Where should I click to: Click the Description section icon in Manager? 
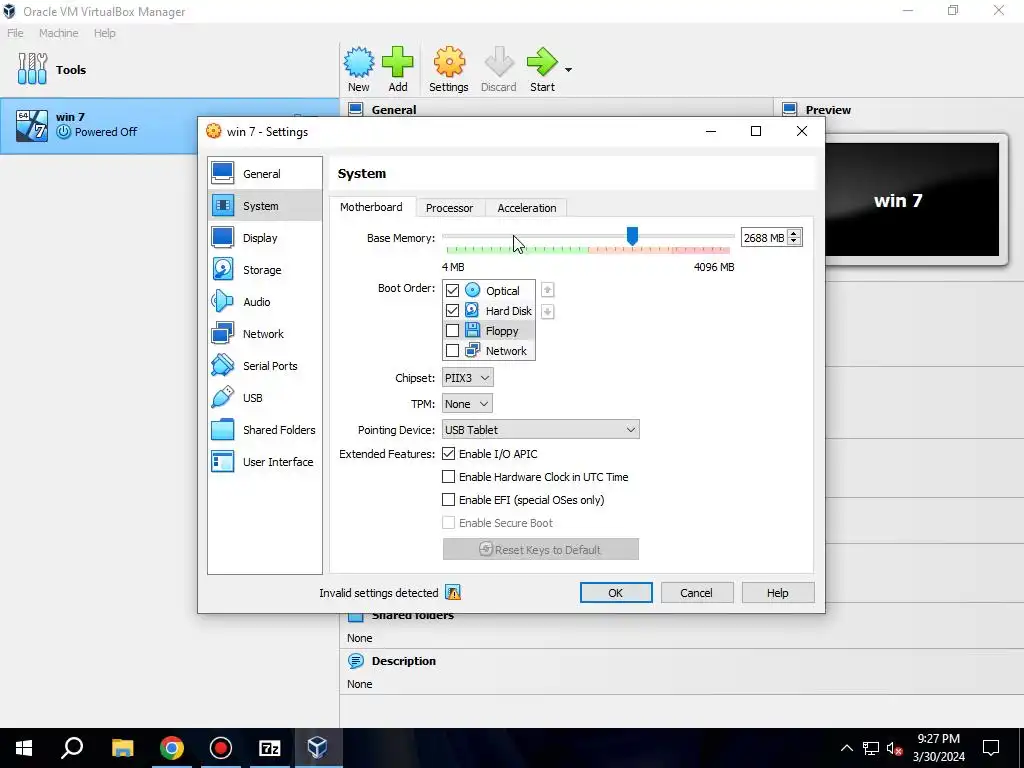355,661
